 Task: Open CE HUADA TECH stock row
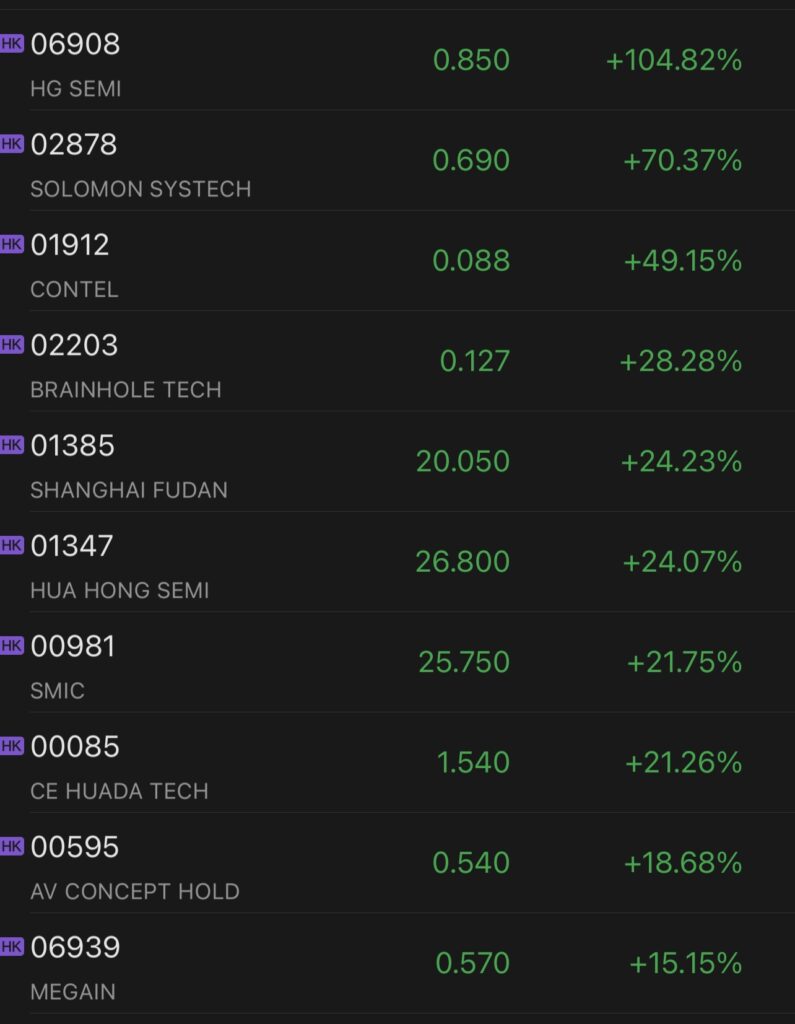[x=119, y=791]
